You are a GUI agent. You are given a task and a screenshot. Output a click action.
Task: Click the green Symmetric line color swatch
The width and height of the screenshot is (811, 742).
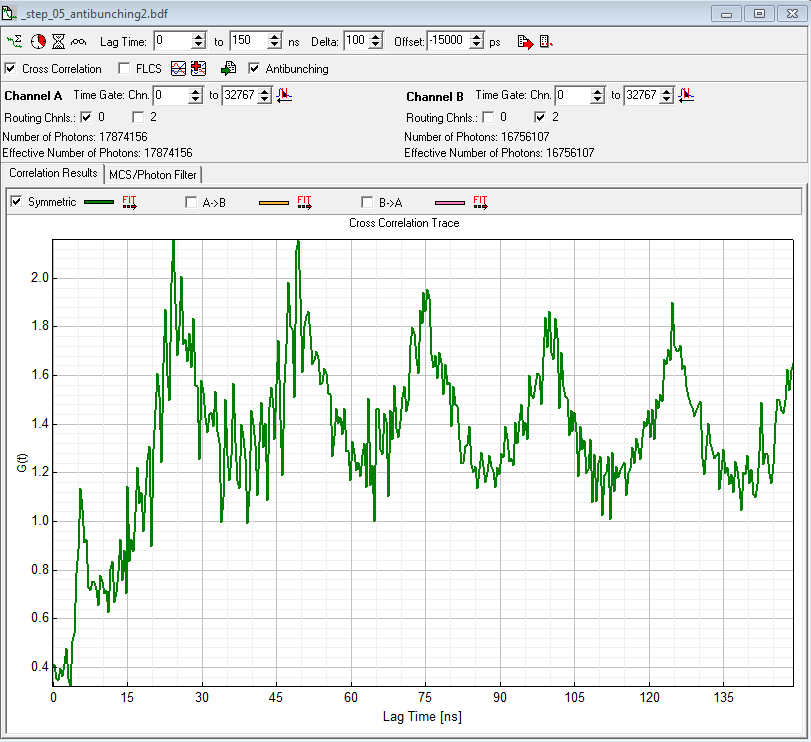[99, 202]
